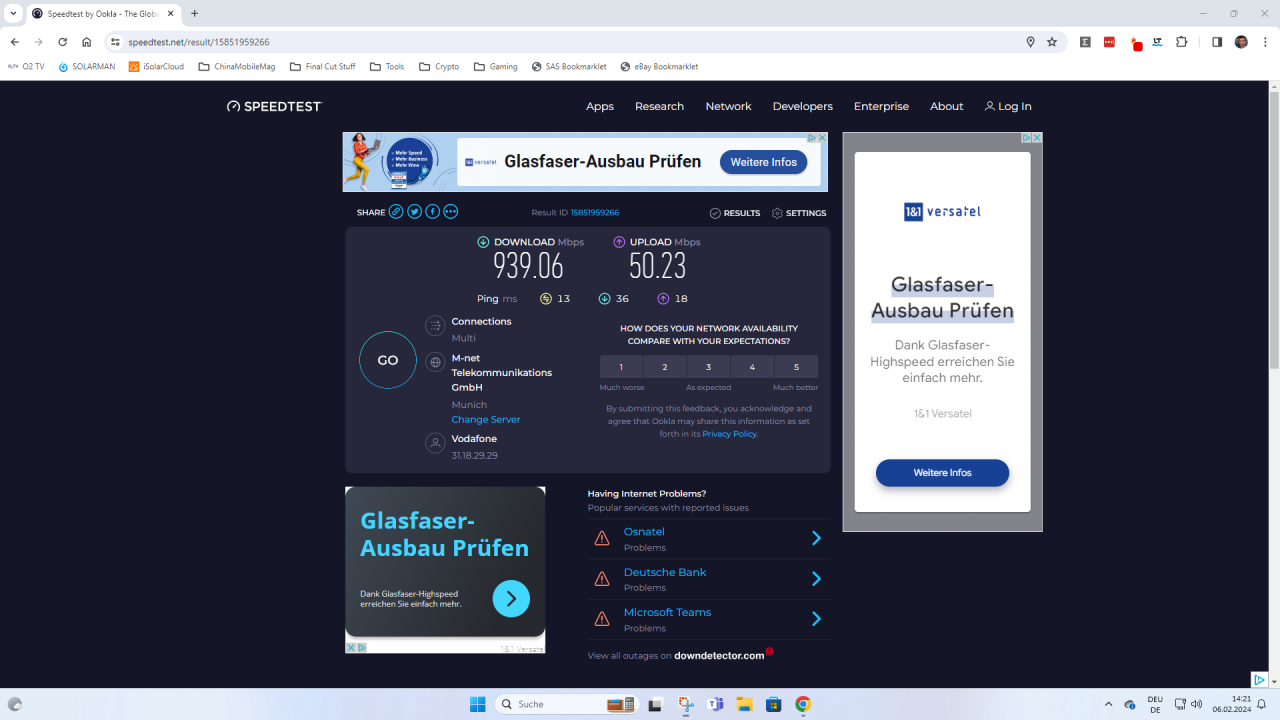Click the Change Server link
The image size is (1280, 720).
(x=485, y=420)
